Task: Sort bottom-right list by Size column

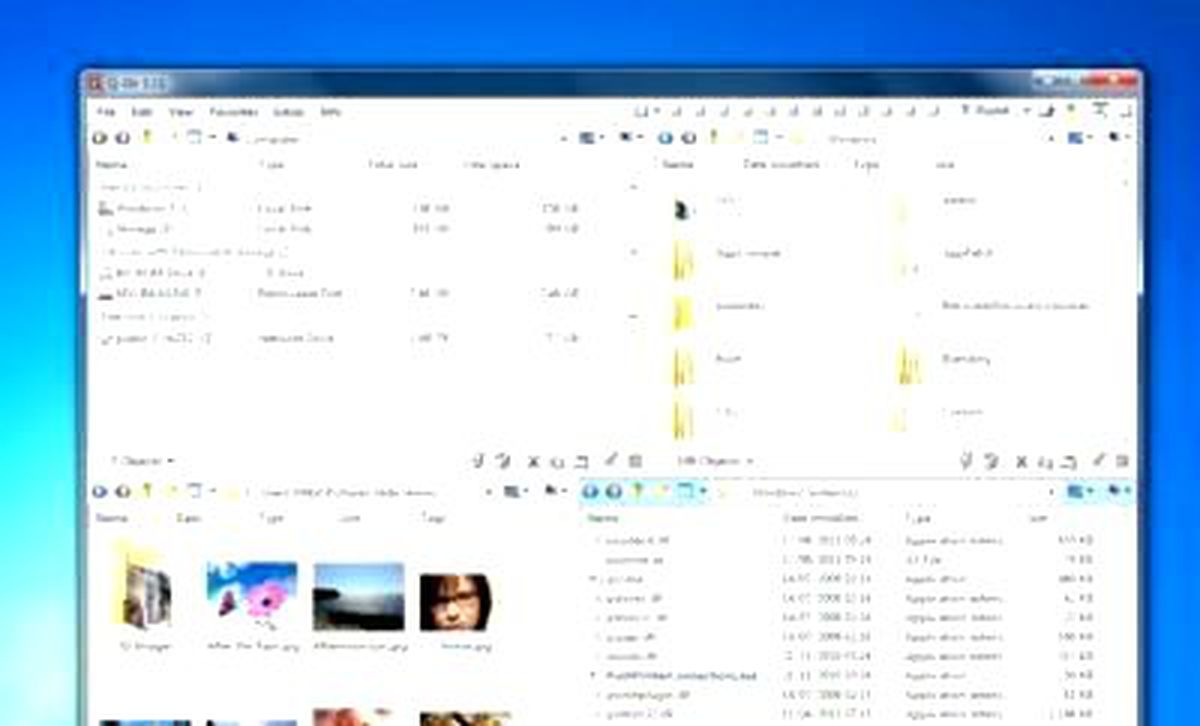Action: click(x=1037, y=518)
